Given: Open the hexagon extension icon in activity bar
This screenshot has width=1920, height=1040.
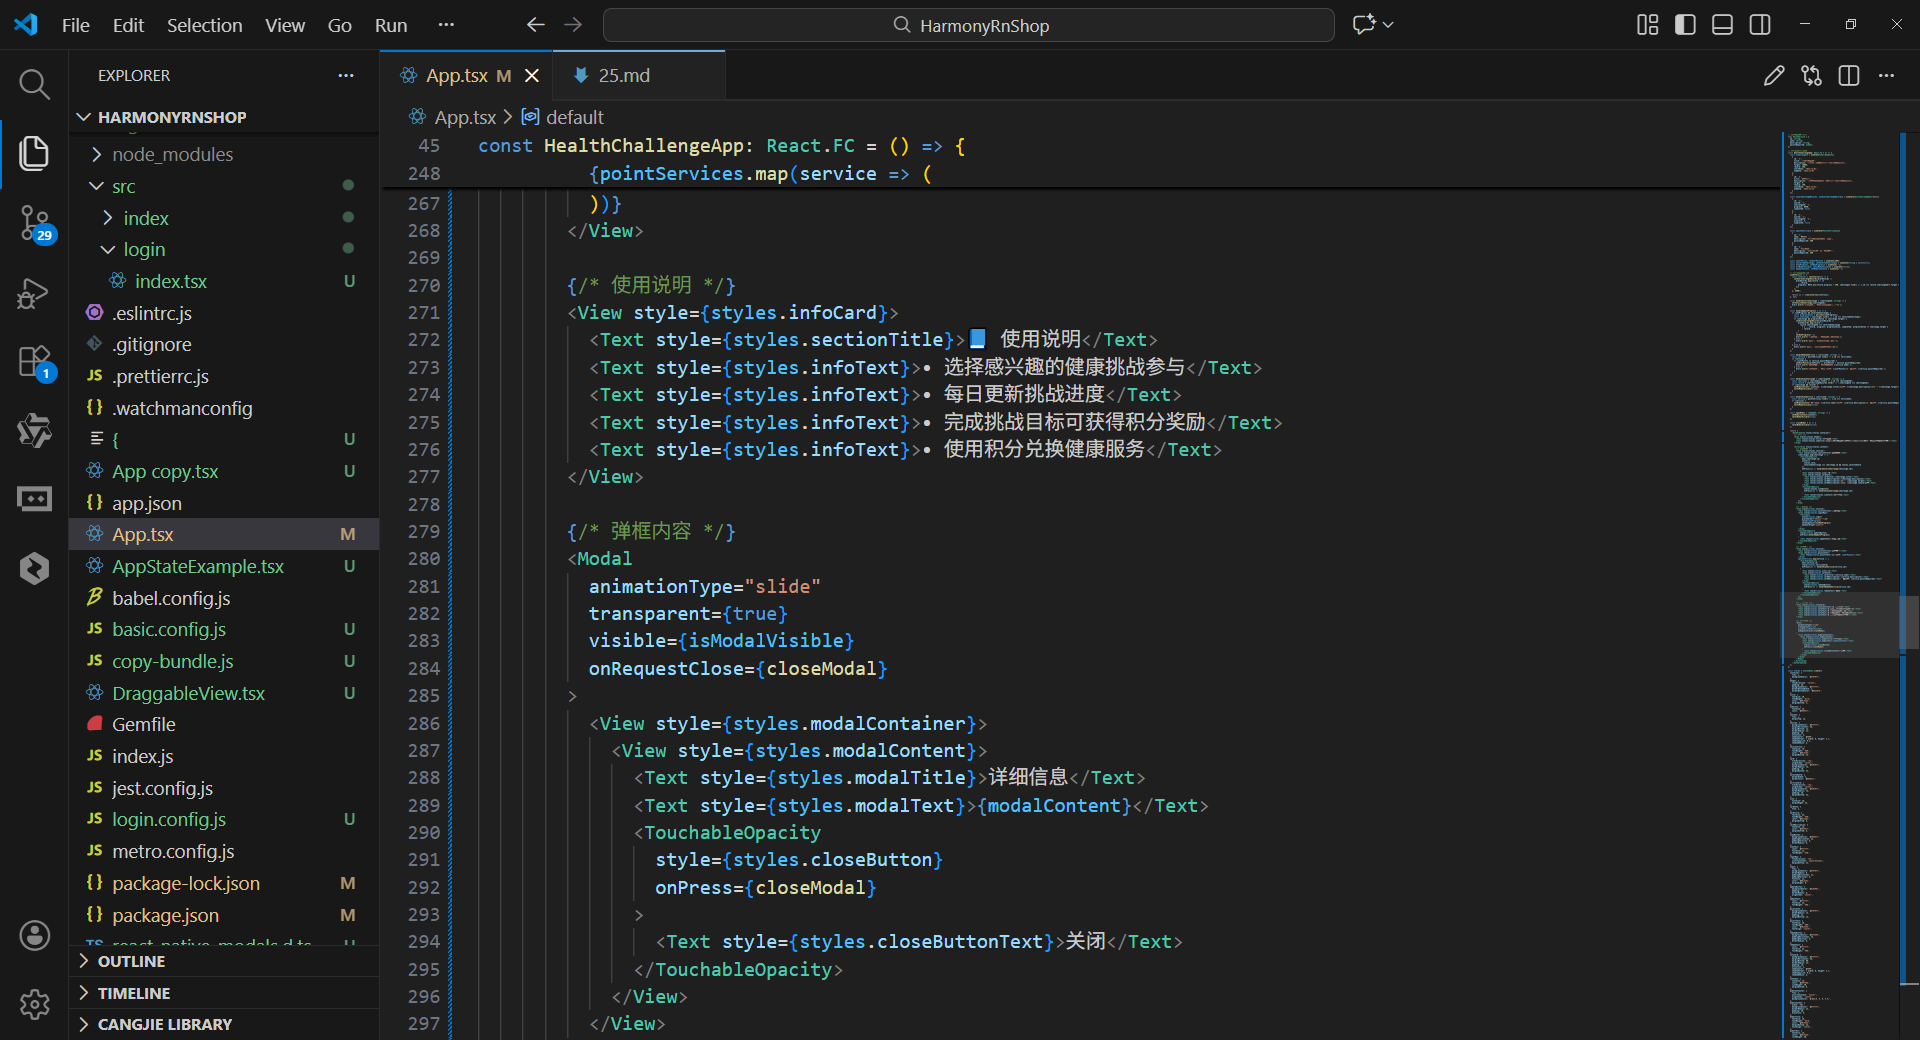Looking at the screenshot, I should point(34,568).
